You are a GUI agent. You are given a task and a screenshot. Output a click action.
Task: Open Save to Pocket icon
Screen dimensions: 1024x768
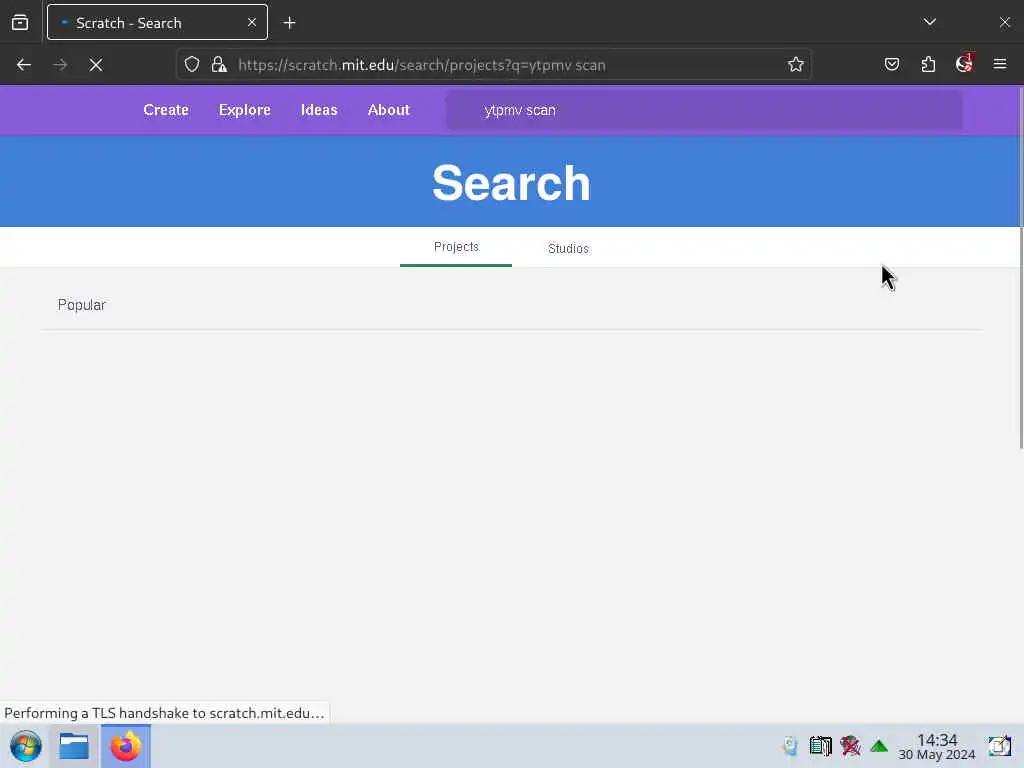[892, 65]
